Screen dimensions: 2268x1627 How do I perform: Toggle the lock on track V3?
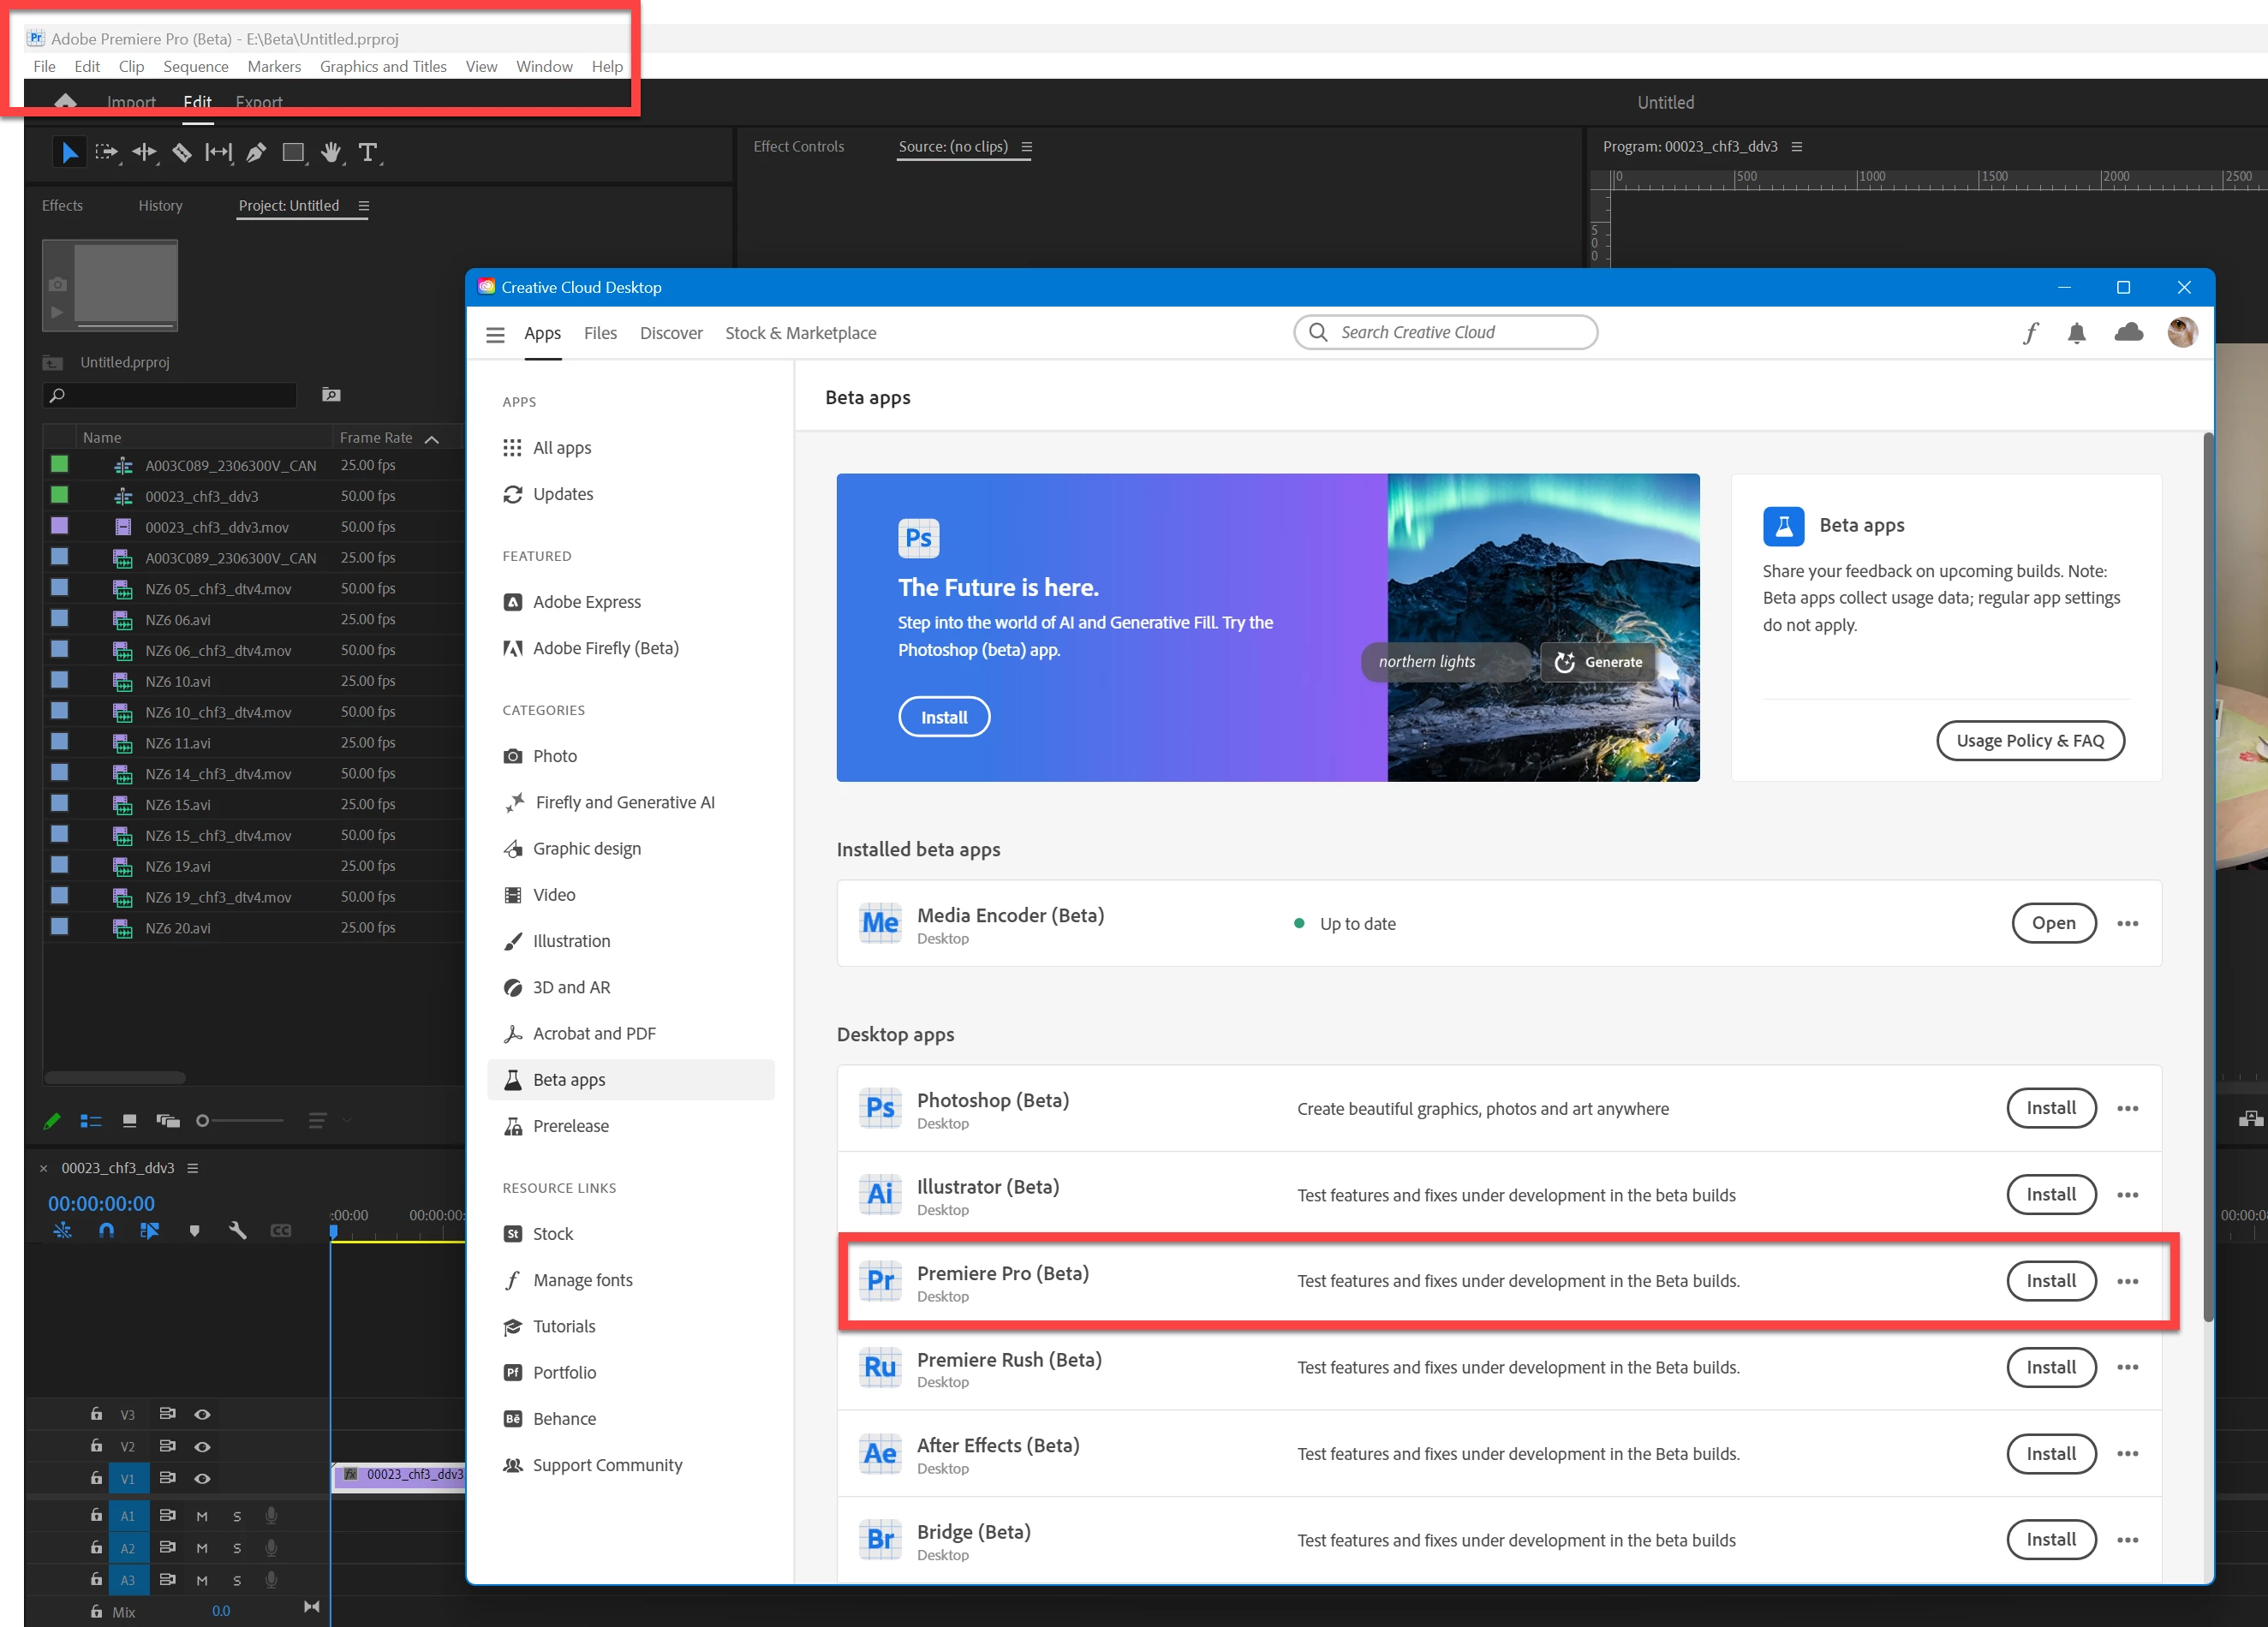click(96, 1414)
